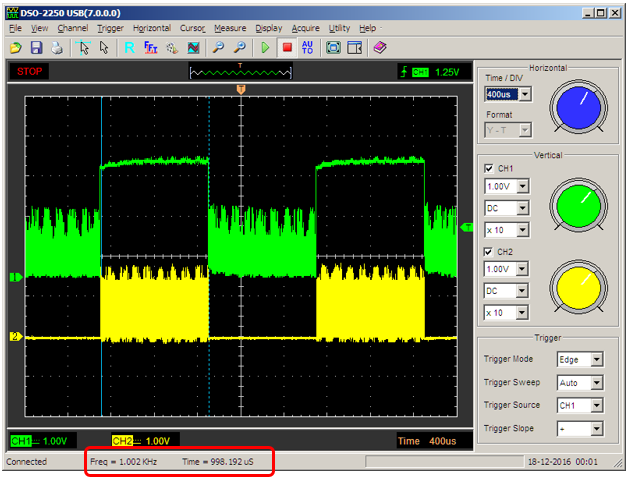Open CH1 voltage 1.00V dropdown
Image resolution: width=630 pixels, height=479 pixels.
click(x=522, y=186)
